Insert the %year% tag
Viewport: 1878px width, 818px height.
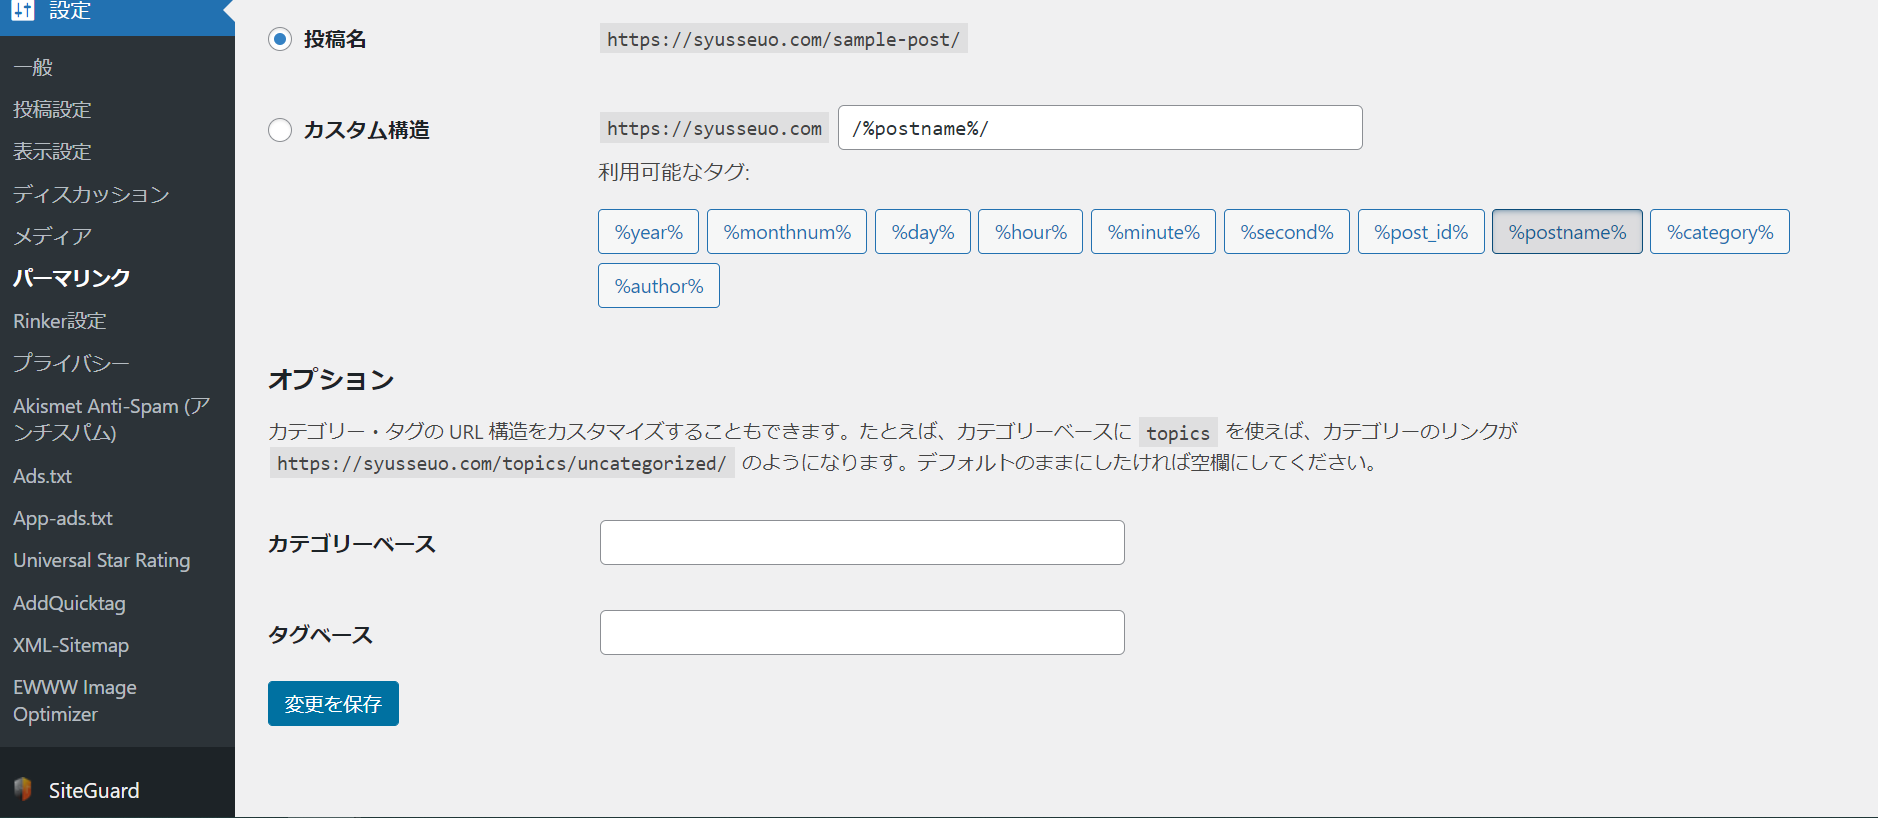[648, 232]
